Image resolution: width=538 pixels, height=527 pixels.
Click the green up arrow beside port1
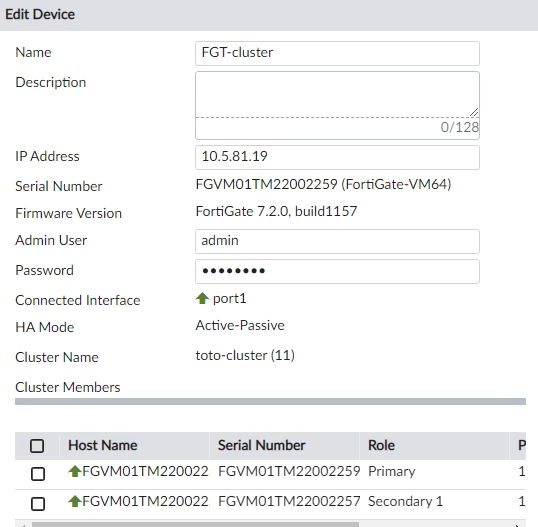pyautogui.click(x=202, y=298)
